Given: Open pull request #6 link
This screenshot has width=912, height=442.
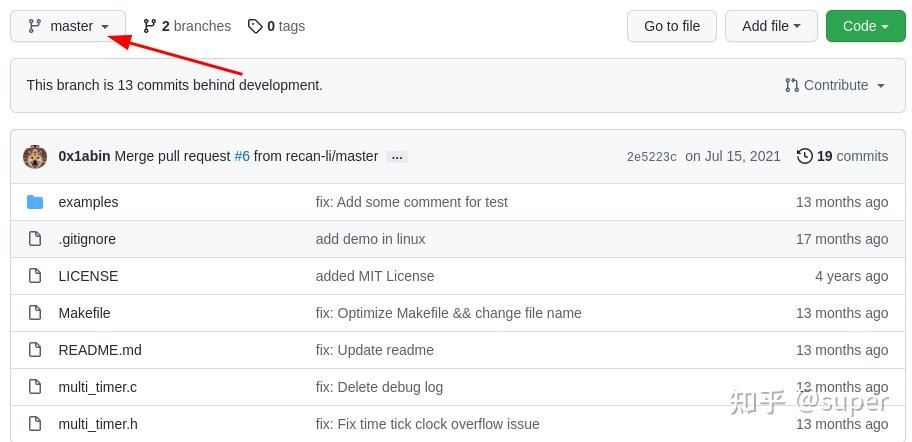Looking at the screenshot, I should coord(242,156).
